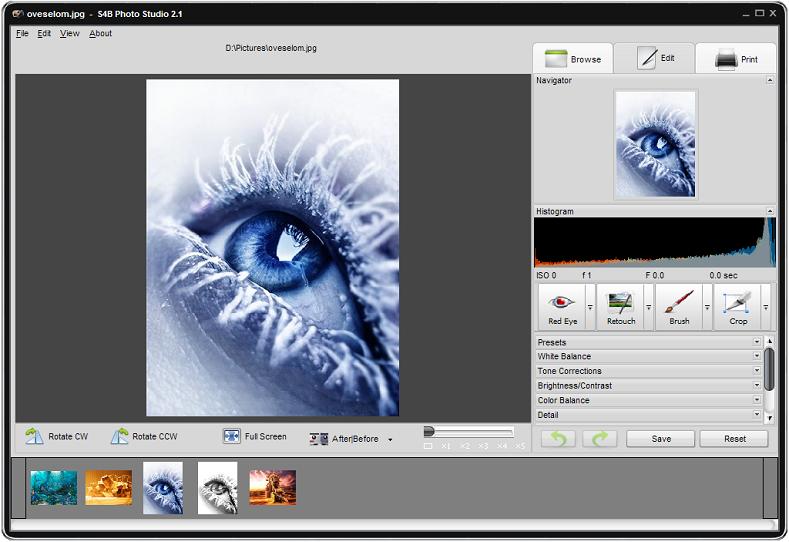Viewport: 789px width, 542px height.
Task: Open the File menu
Action: tap(22, 33)
